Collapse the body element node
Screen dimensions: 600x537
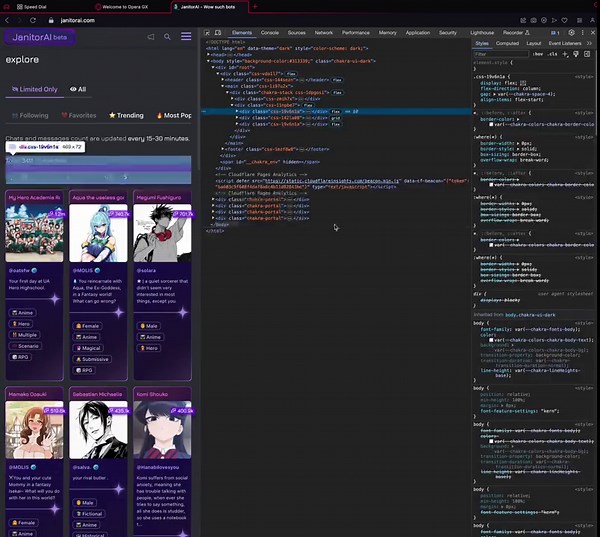pos(209,61)
